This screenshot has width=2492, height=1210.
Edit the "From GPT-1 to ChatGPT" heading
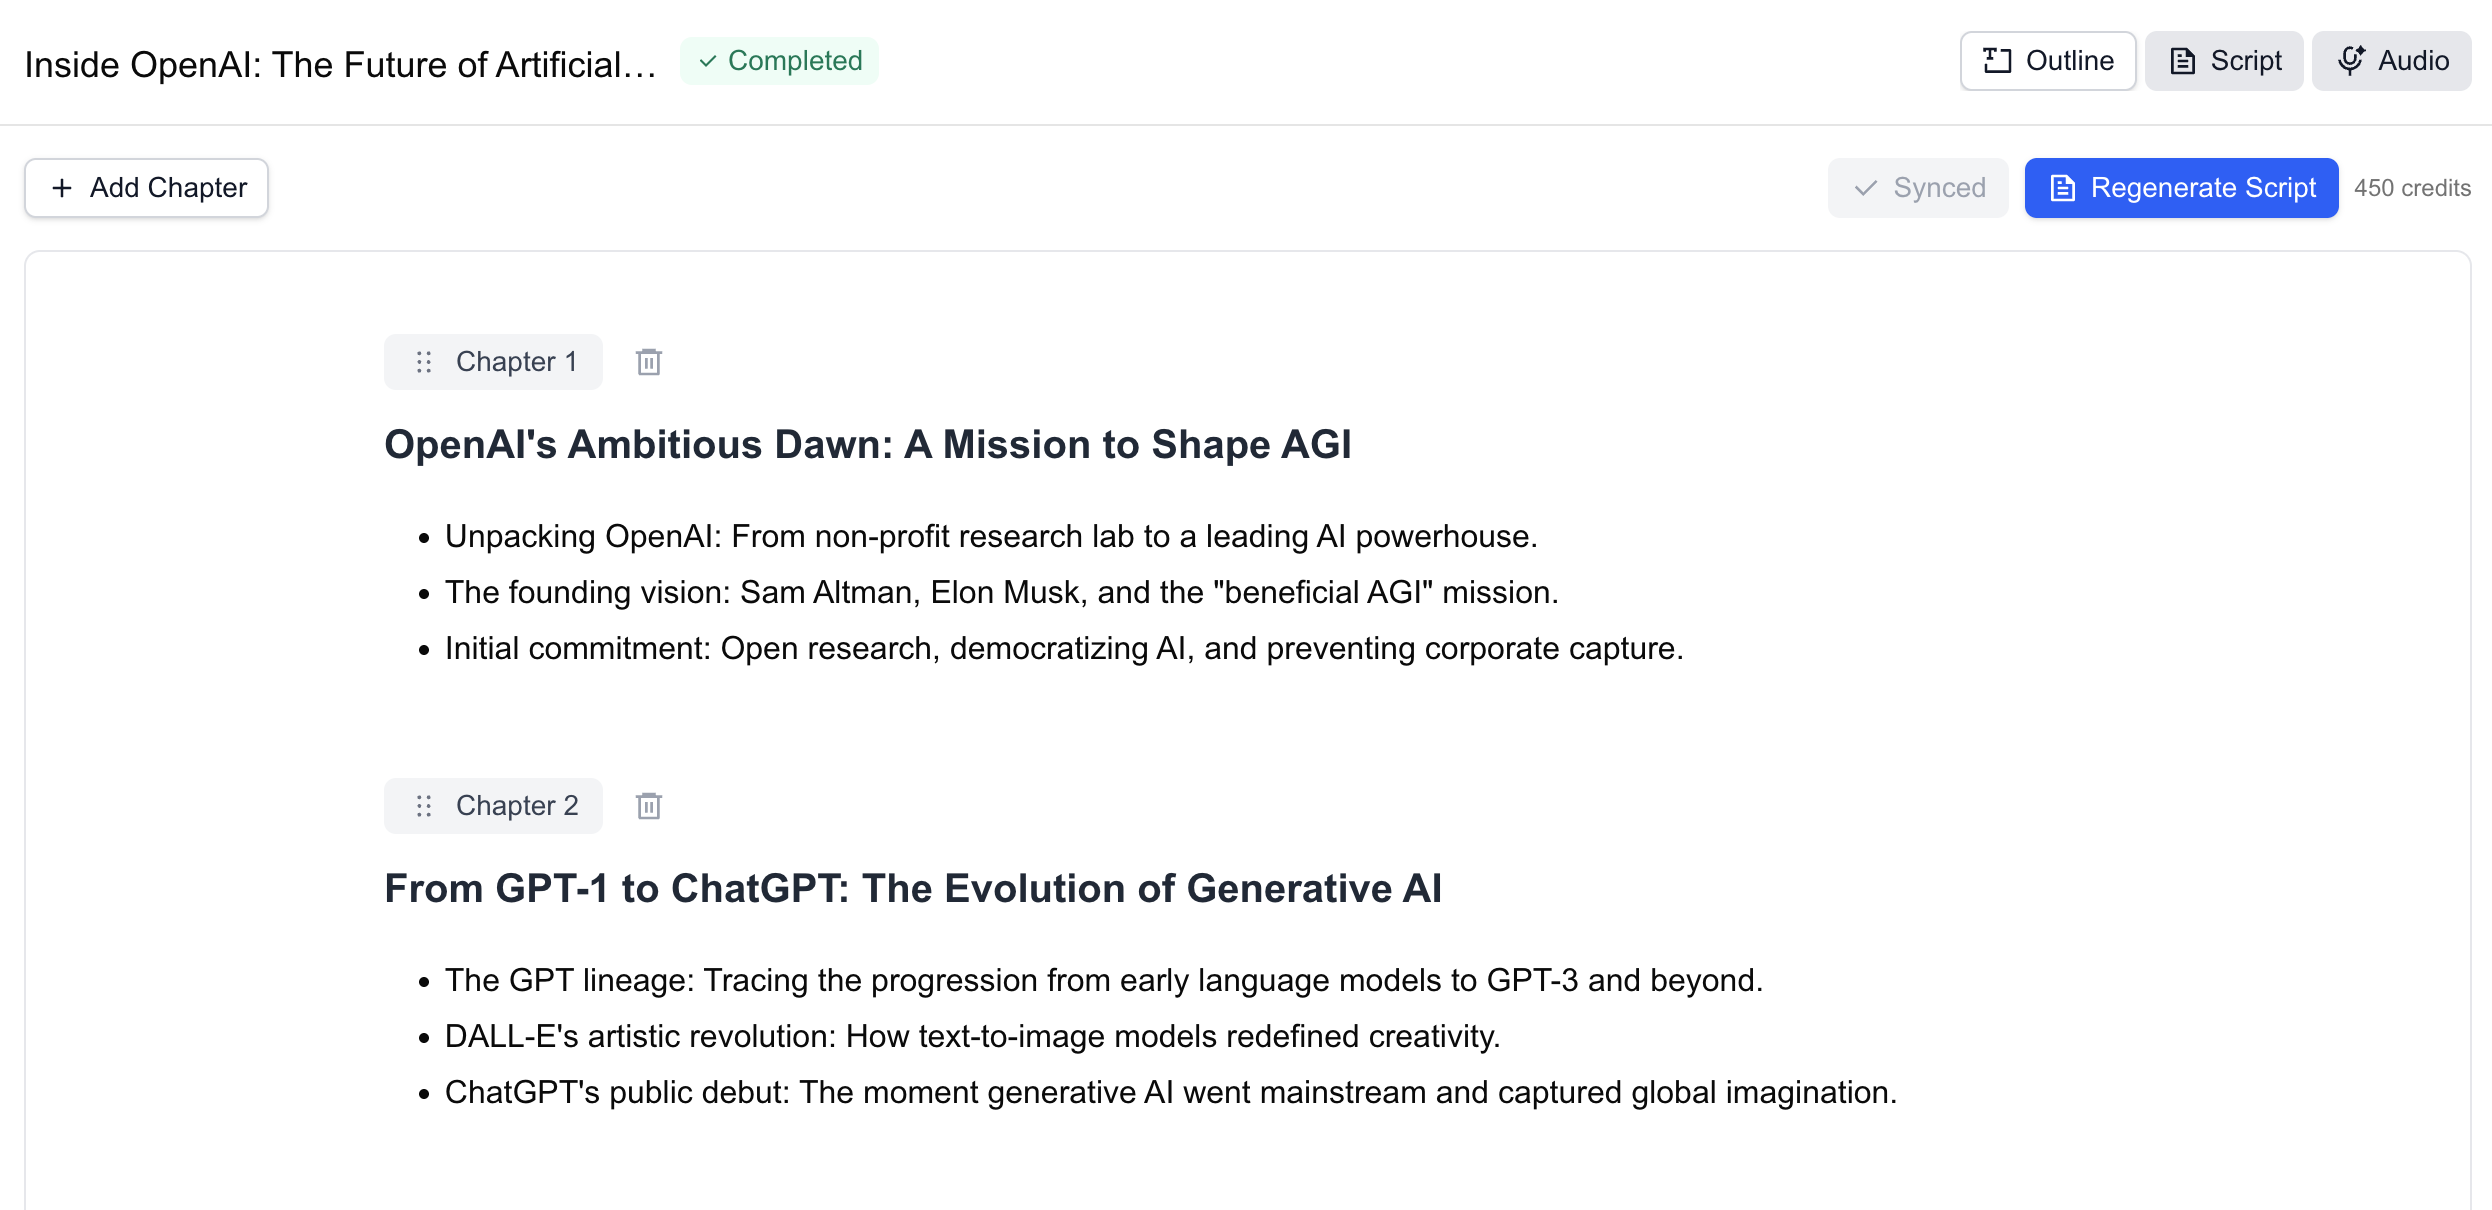(x=912, y=889)
